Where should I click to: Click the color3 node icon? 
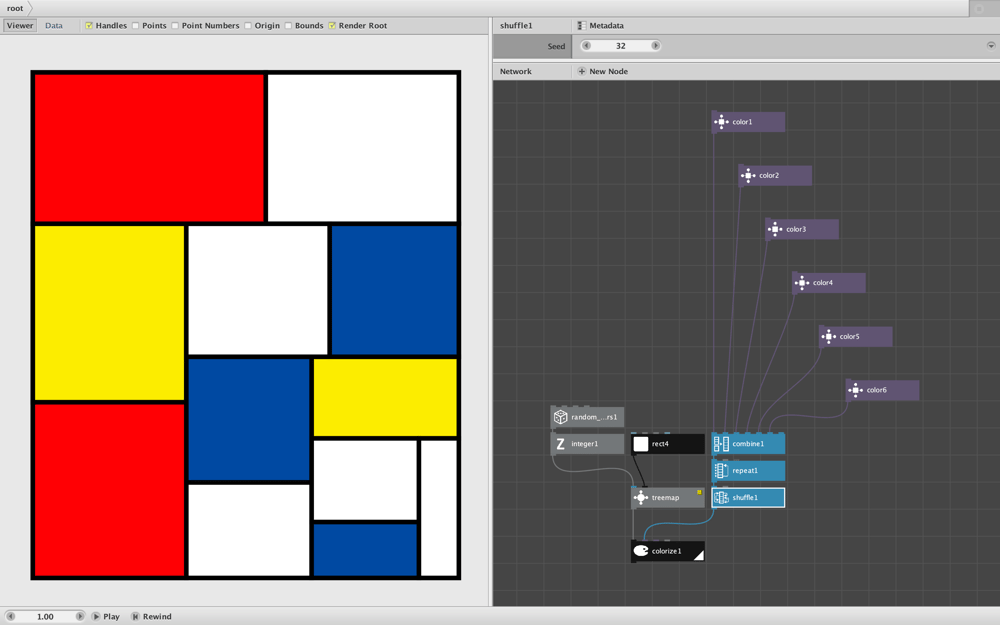[x=775, y=229]
